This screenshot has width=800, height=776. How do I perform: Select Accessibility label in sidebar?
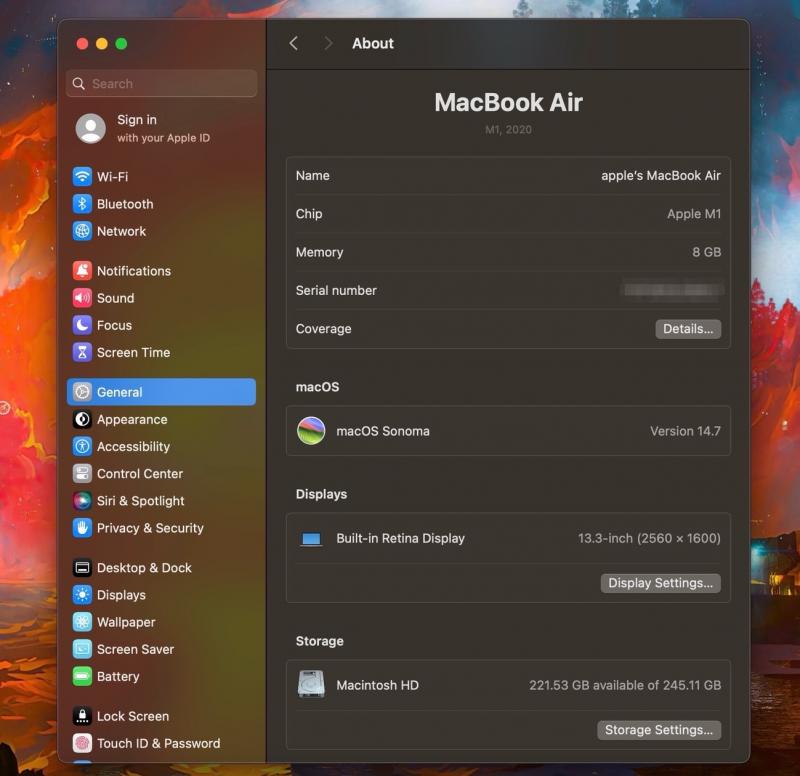tap(133, 446)
